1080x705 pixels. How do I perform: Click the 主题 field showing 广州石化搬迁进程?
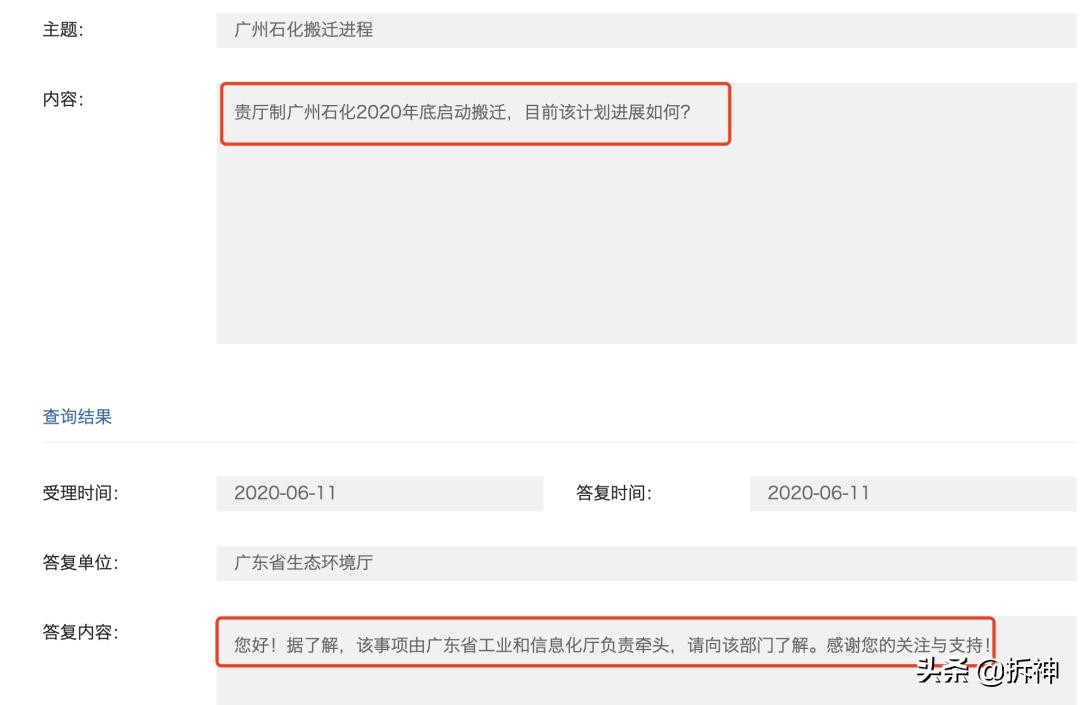pyautogui.click(x=646, y=30)
